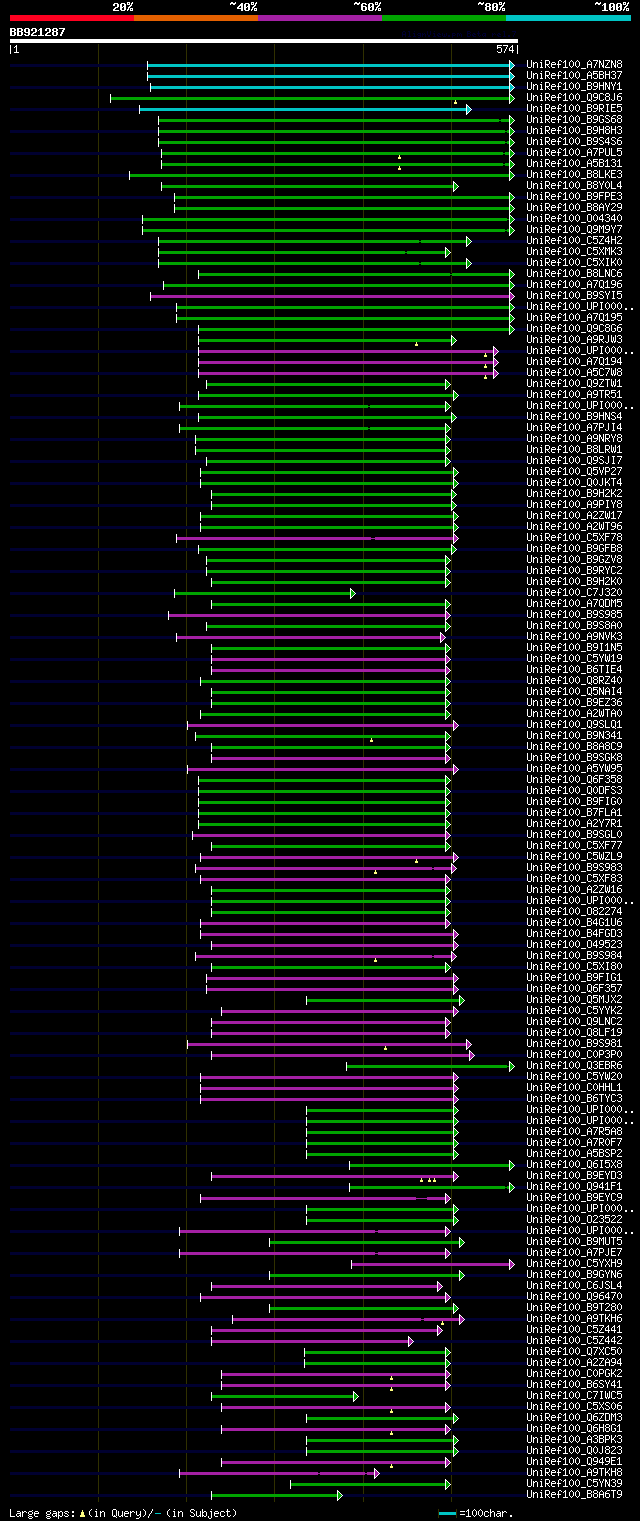Select the UniRef100_A5C7W8 label
Screen dimensions: 640x1521
pos(574,372)
